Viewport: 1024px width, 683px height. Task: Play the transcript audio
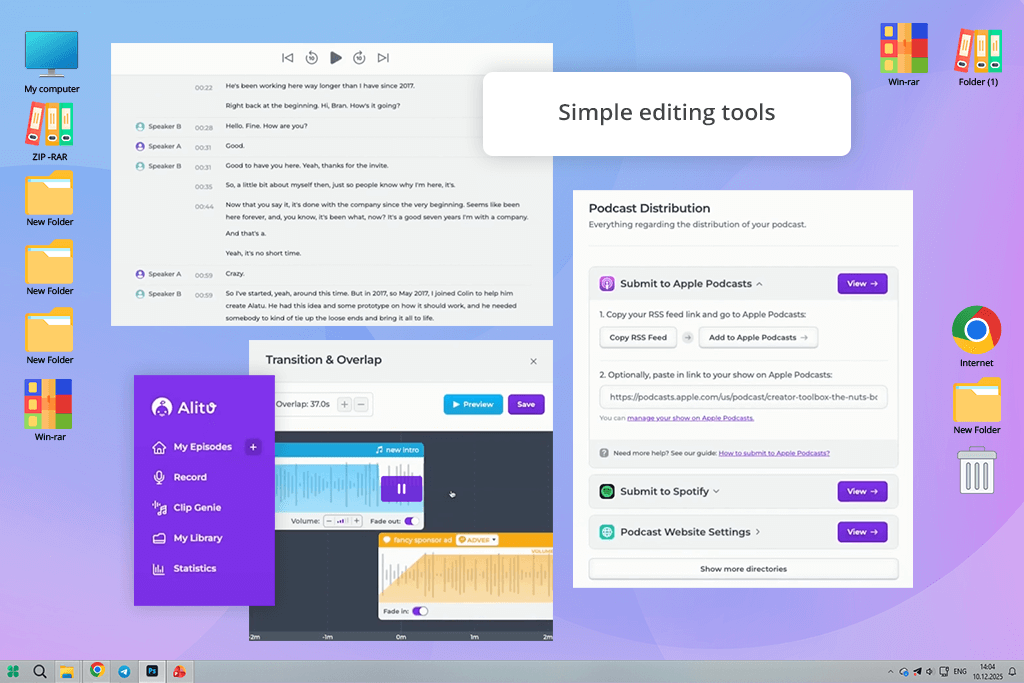[336, 58]
